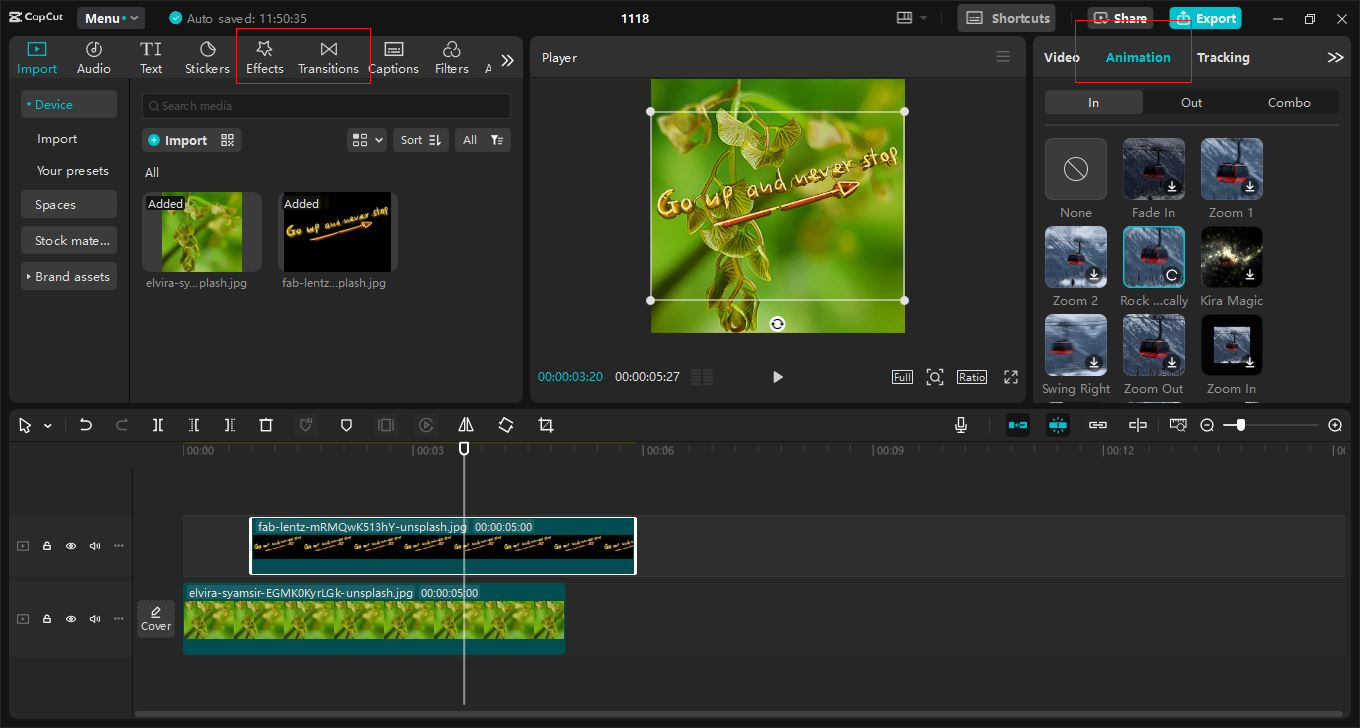Select the Kira Magic animation thumbnail
This screenshot has height=728, width=1360.
coord(1231,257)
